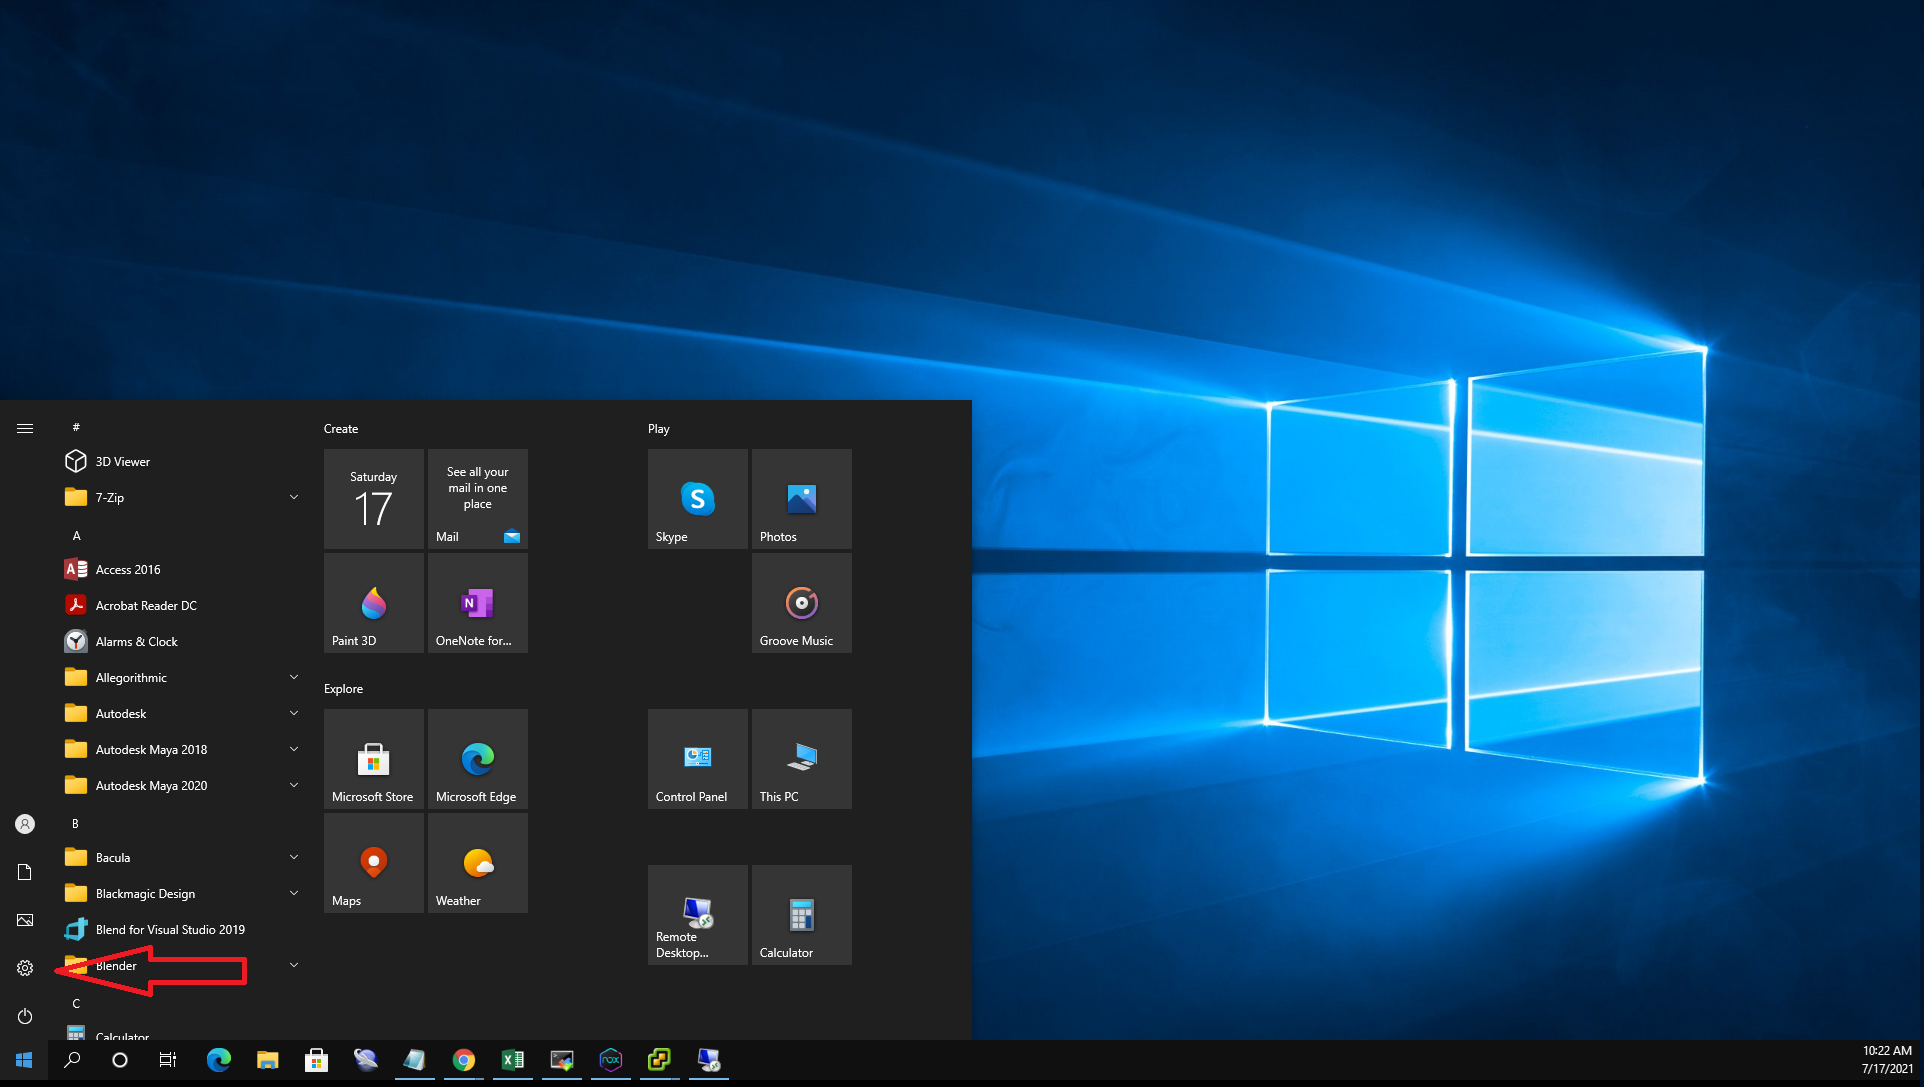
Task: Open Access 2016 from app list
Action: tap(128, 569)
